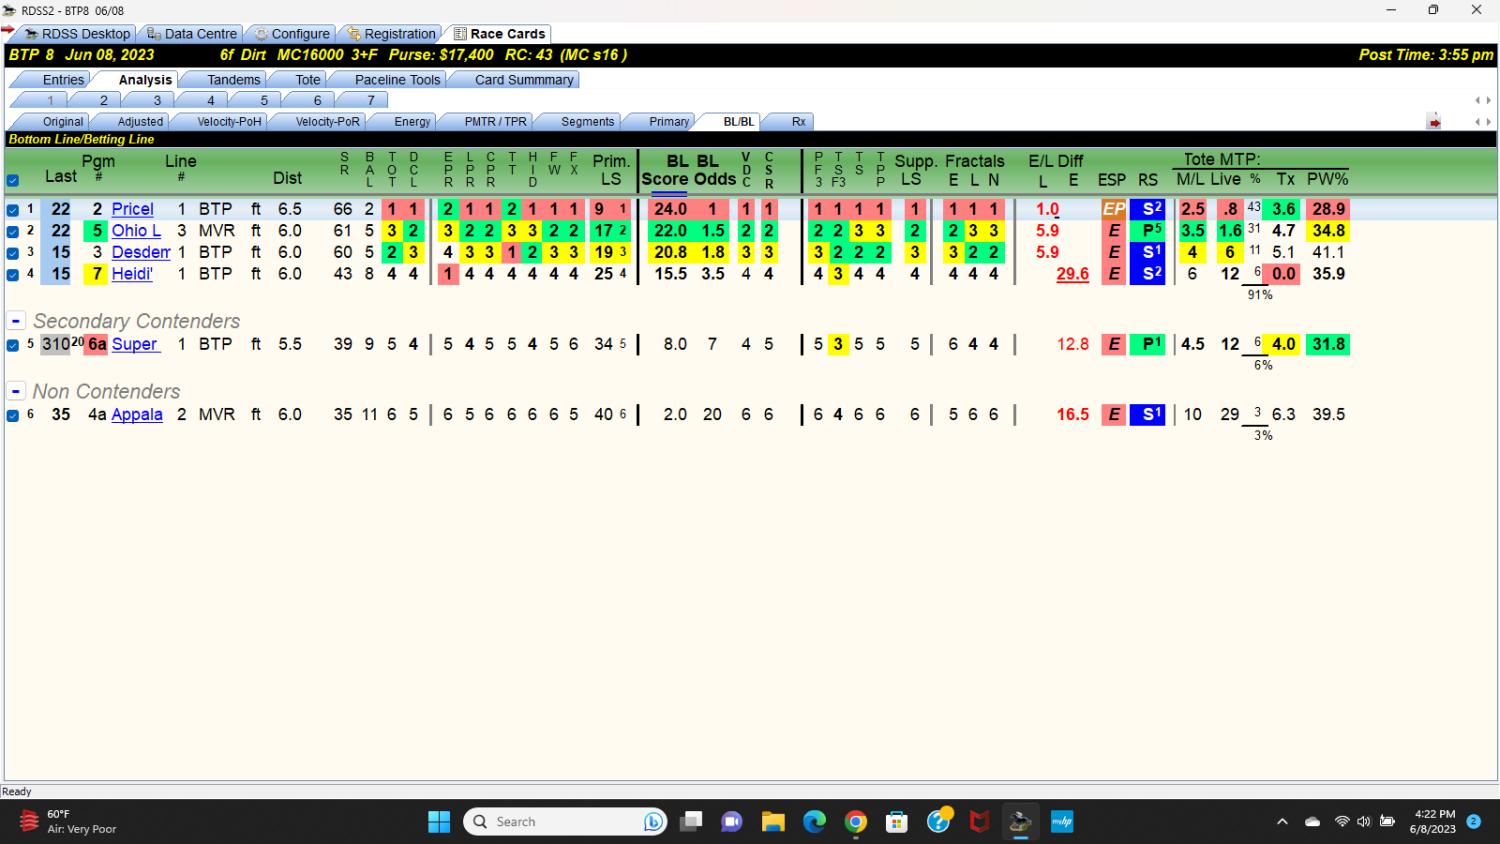The image size is (1500, 844).
Task: Open Teams chat taskbar icon
Action: click(732, 822)
